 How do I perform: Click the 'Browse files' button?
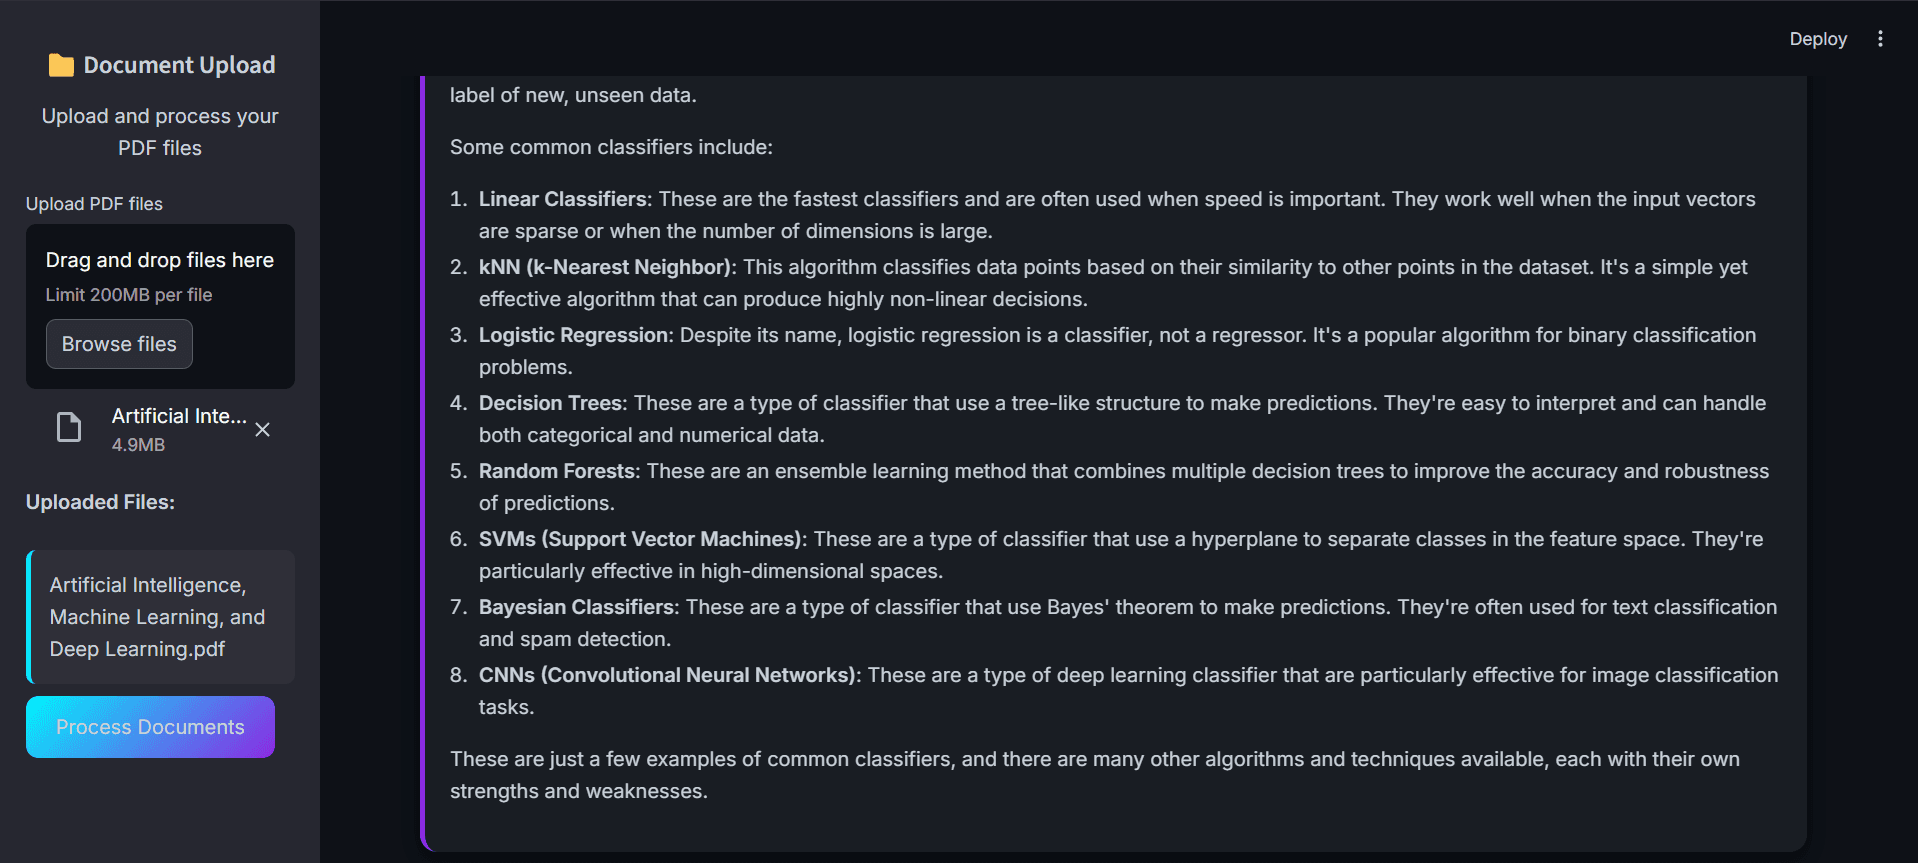coord(119,343)
